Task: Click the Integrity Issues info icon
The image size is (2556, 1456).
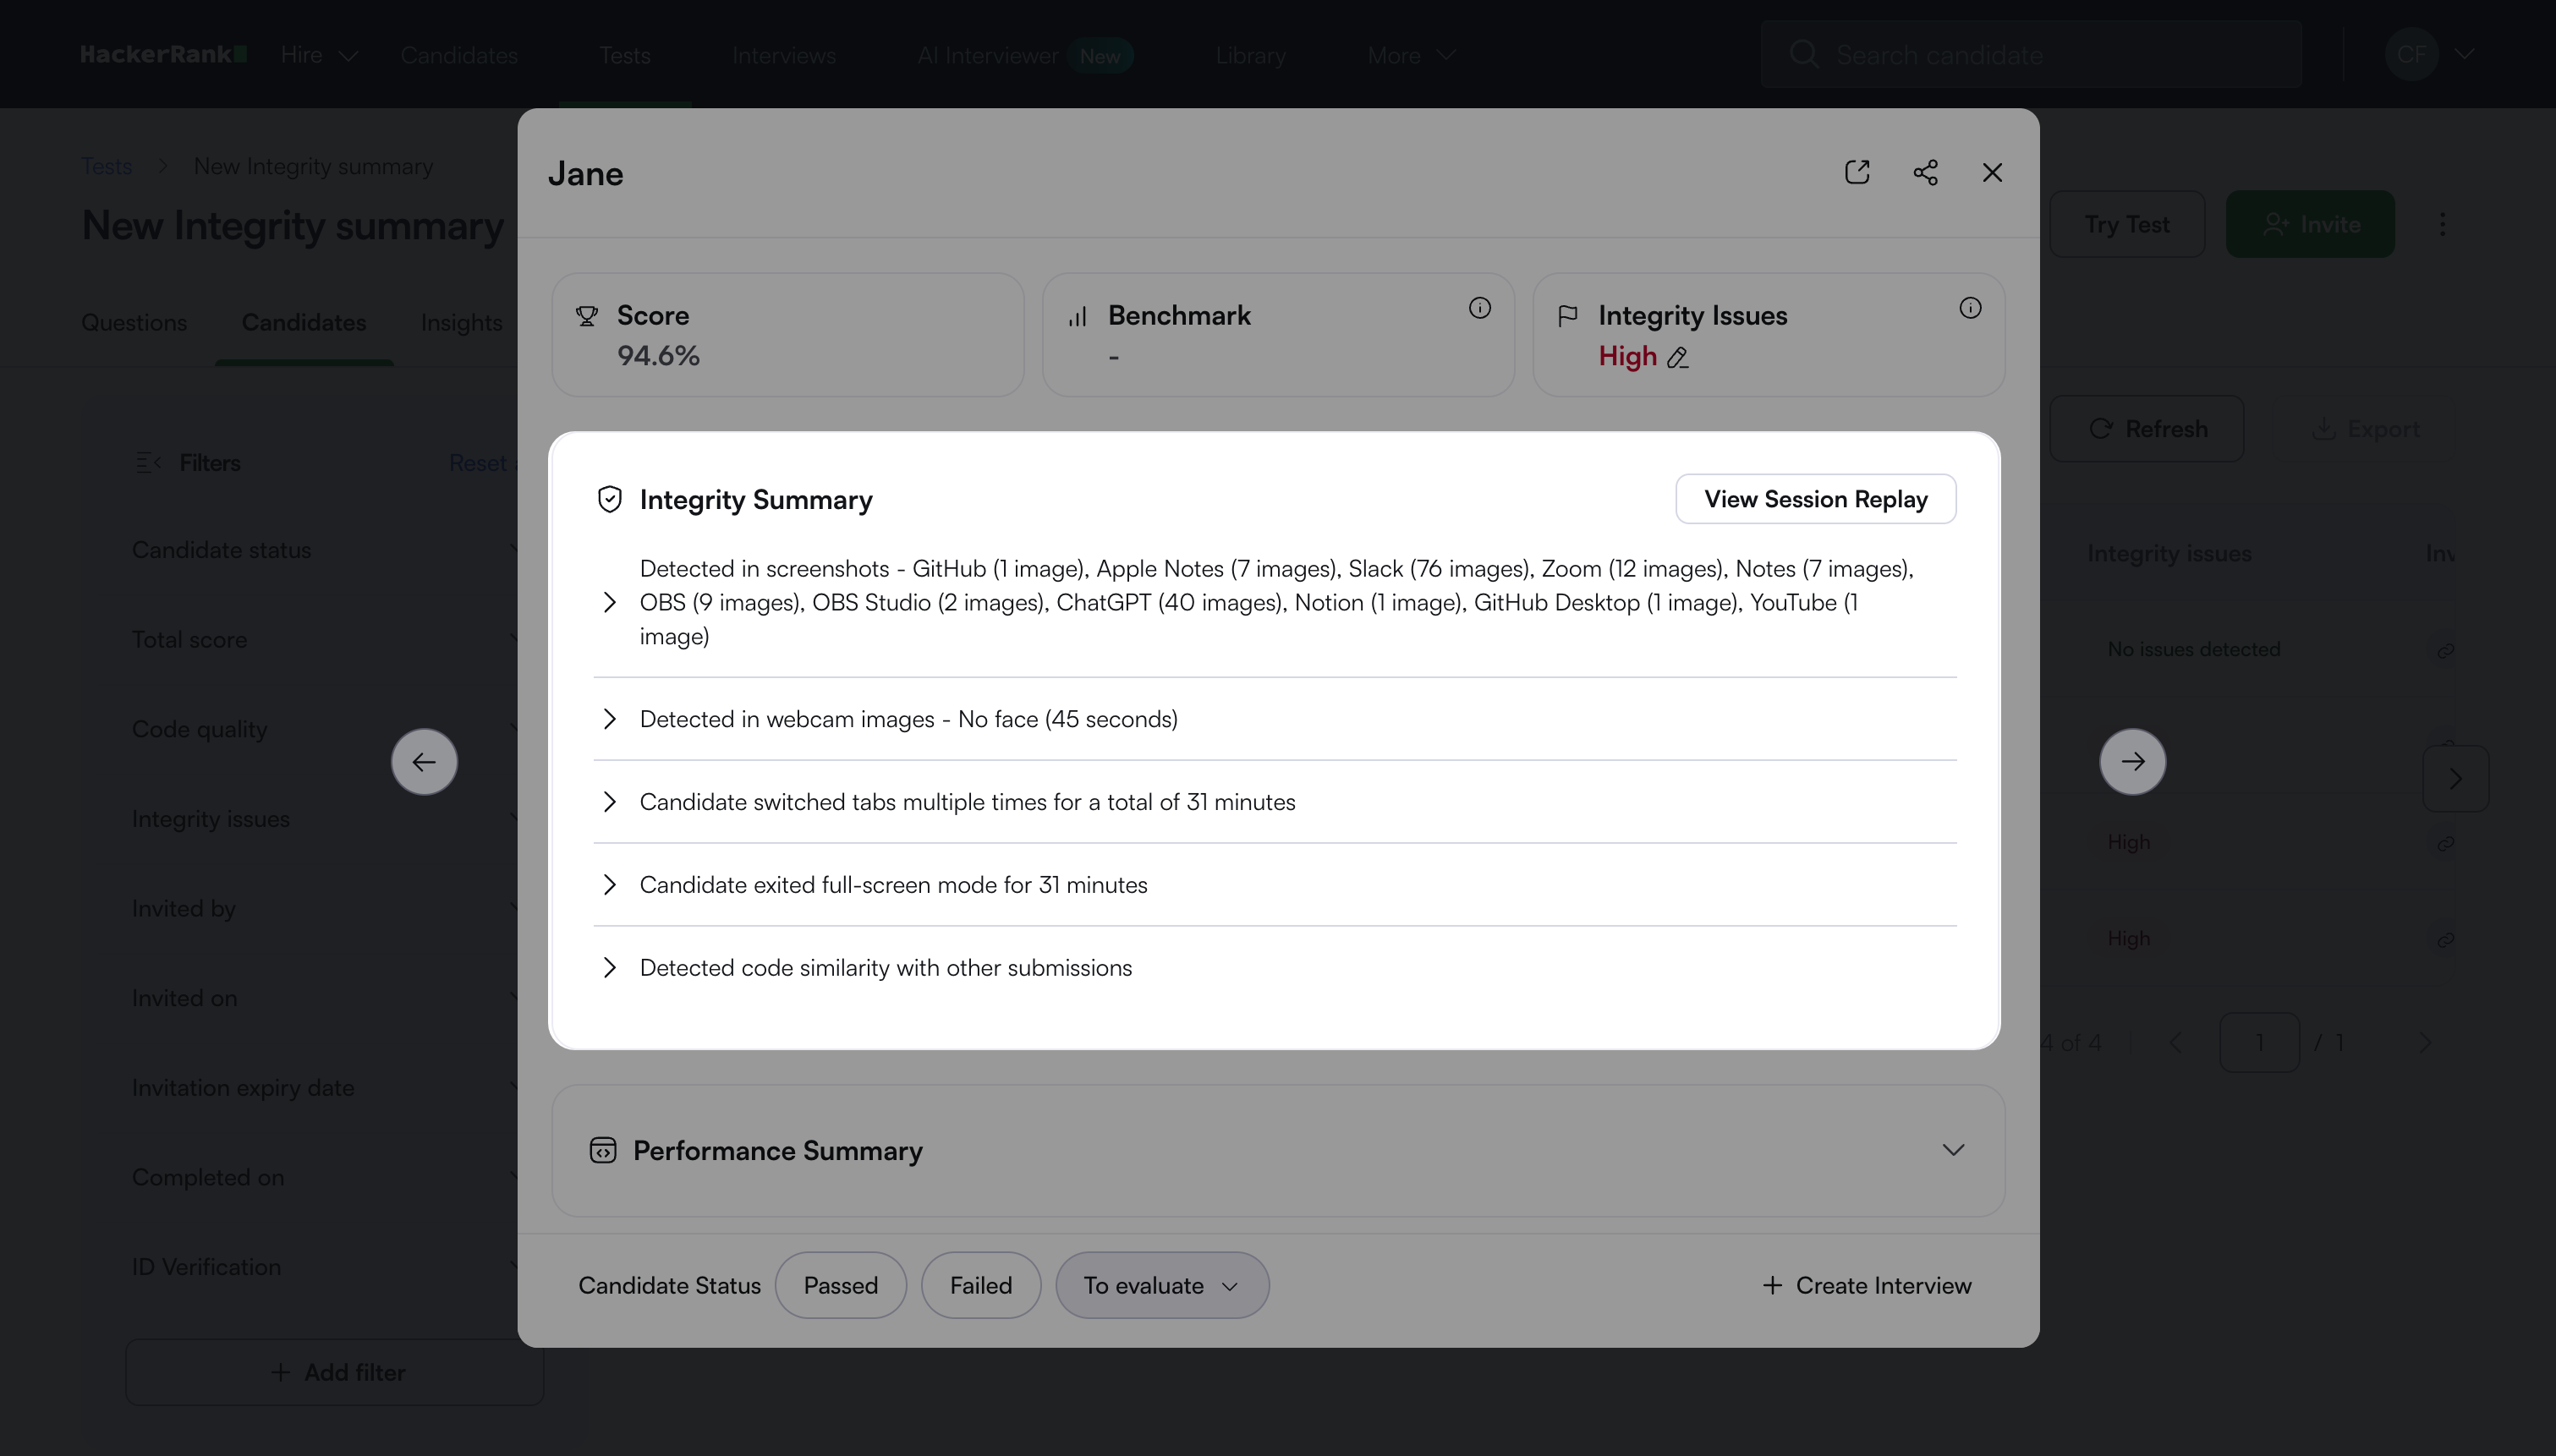Action: (1969, 308)
